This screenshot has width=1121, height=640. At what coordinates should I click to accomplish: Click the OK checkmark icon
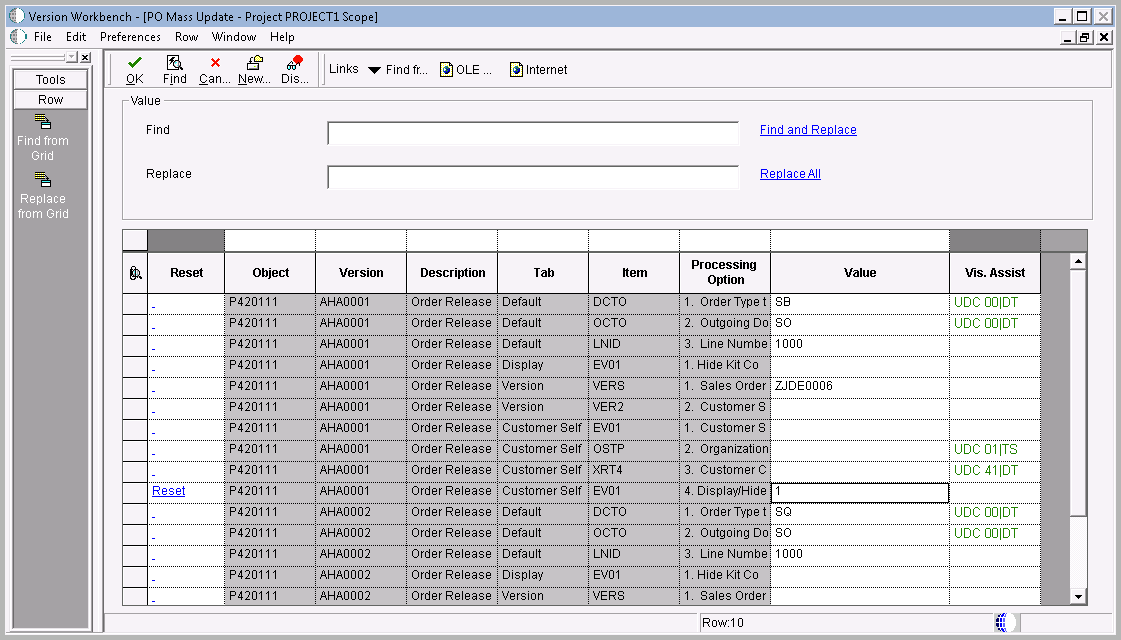coord(133,69)
